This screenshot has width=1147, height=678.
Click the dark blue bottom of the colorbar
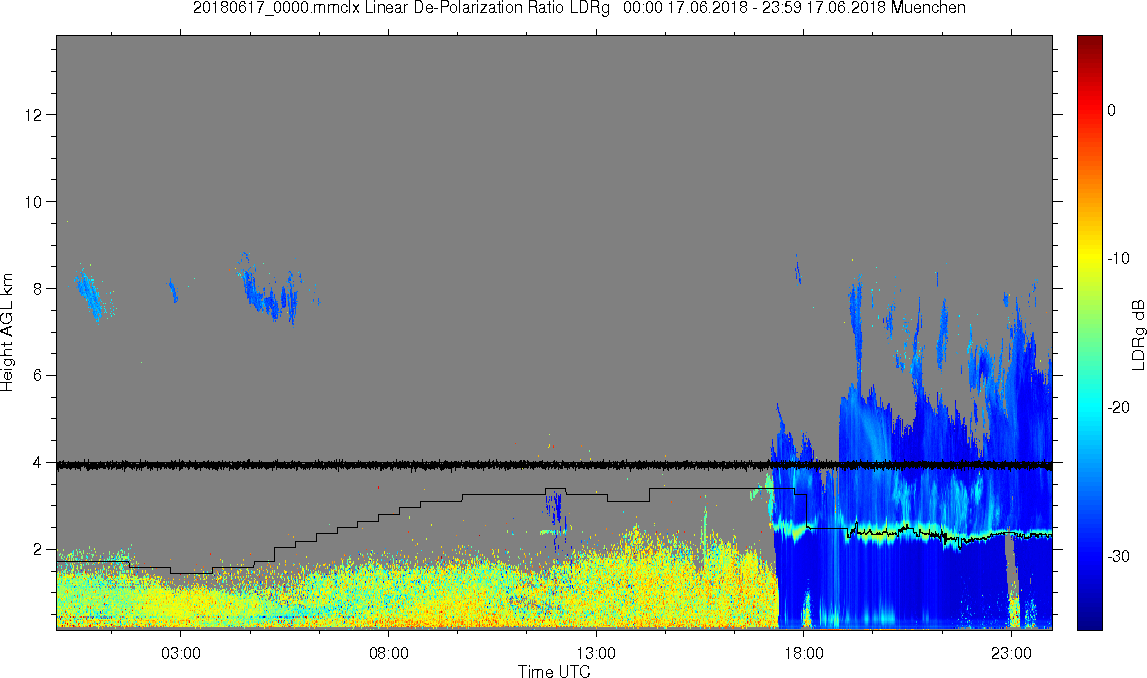1089,620
